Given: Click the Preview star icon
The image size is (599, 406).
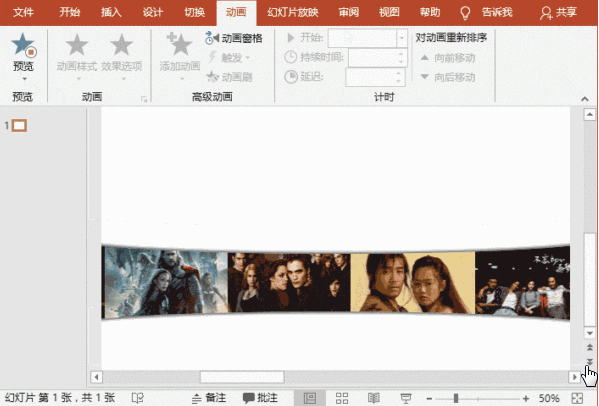Looking at the screenshot, I should tap(24, 45).
